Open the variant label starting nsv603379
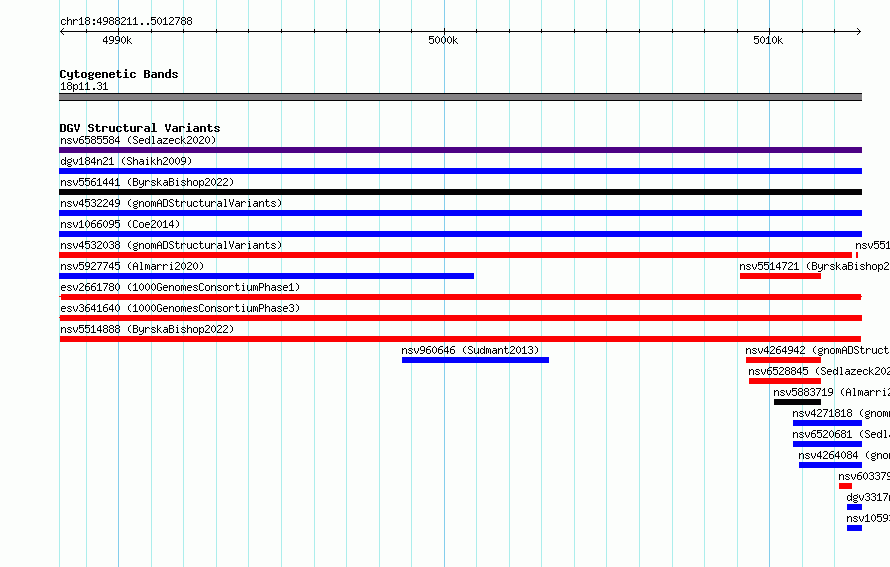The height and width of the screenshot is (567, 890). [864, 476]
